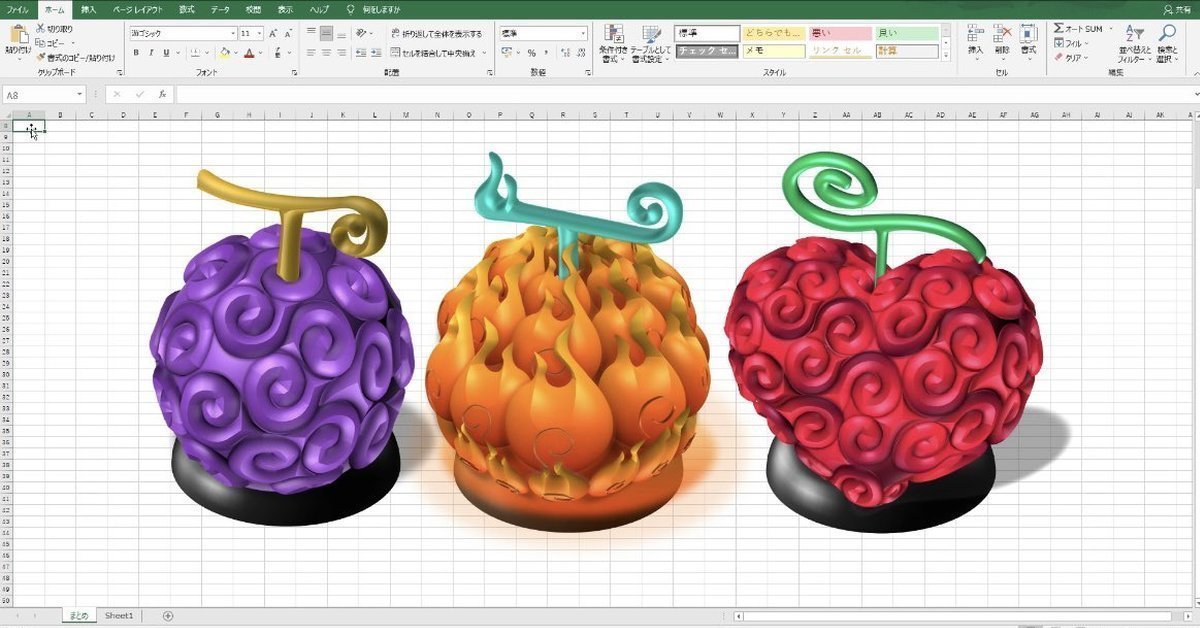Open 検索と選択 menu
The image size is (1200, 628).
coord(1167,44)
